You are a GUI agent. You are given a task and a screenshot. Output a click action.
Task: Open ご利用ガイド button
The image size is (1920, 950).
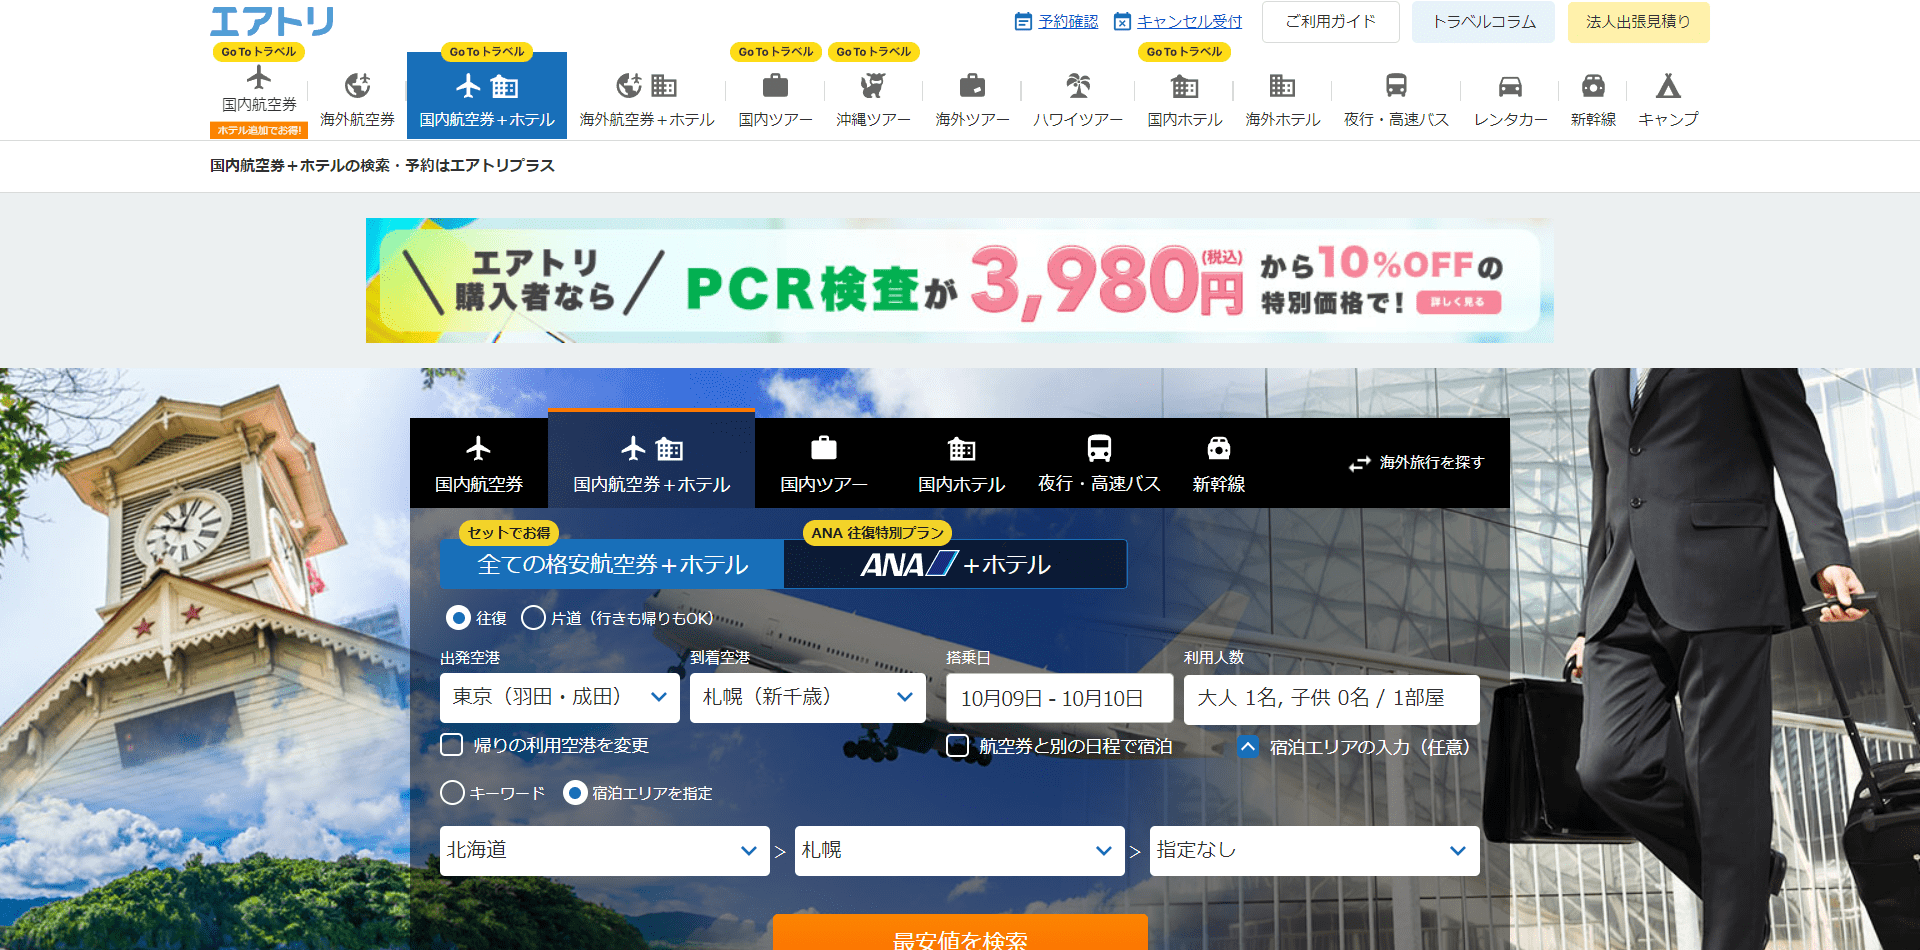click(1331, 22)
